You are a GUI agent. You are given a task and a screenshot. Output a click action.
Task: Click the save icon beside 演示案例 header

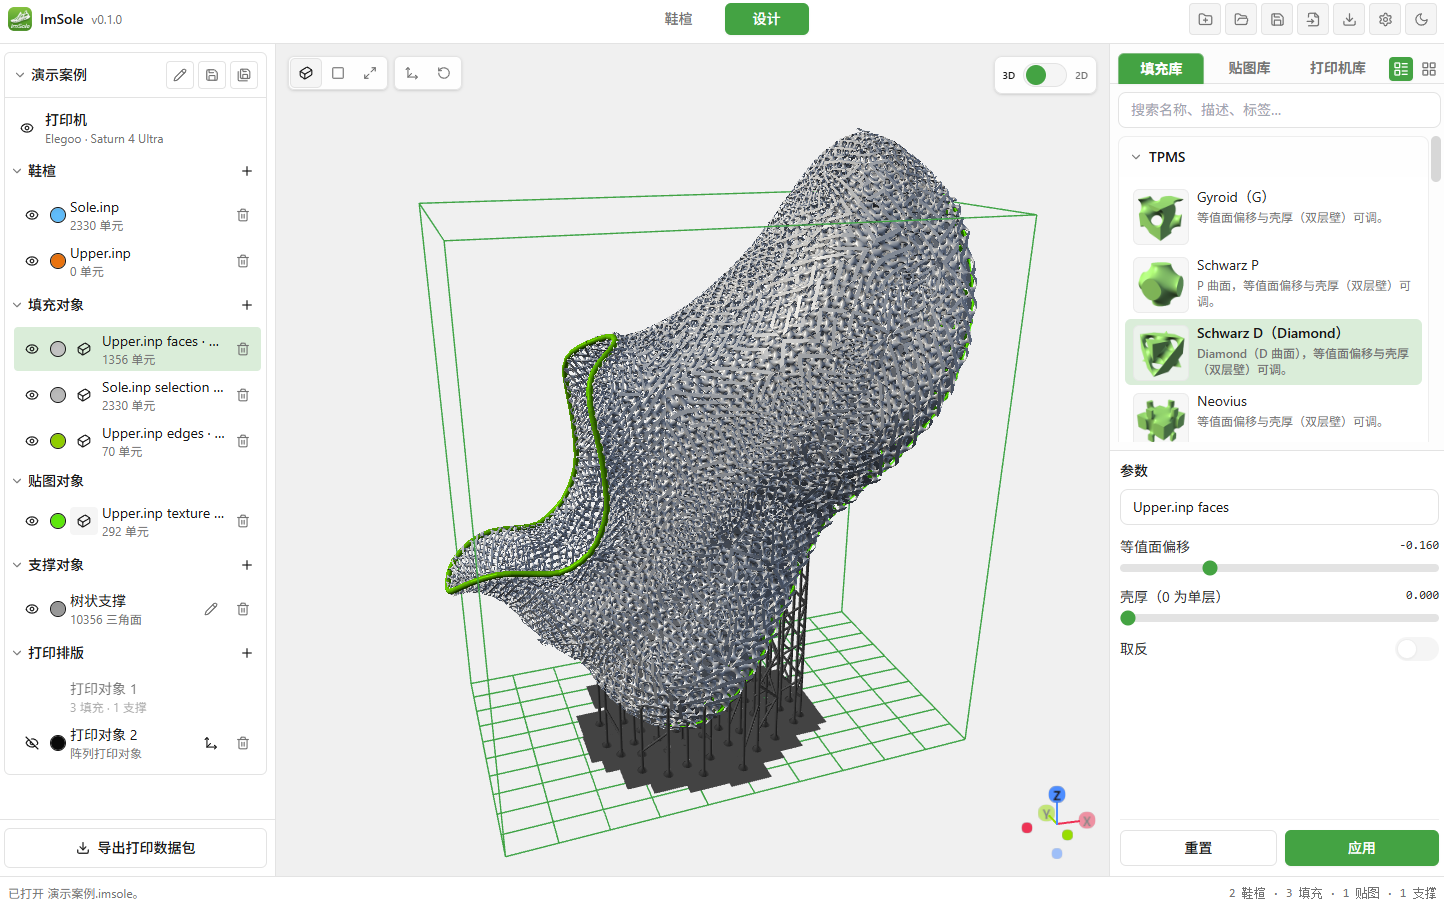212,75
